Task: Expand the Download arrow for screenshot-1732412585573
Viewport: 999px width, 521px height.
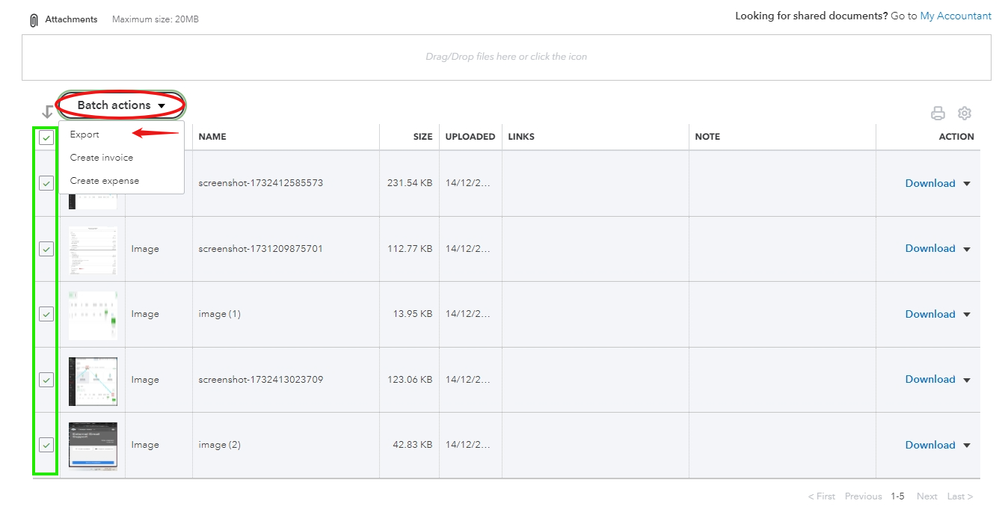Action: [x=967, y=184]
